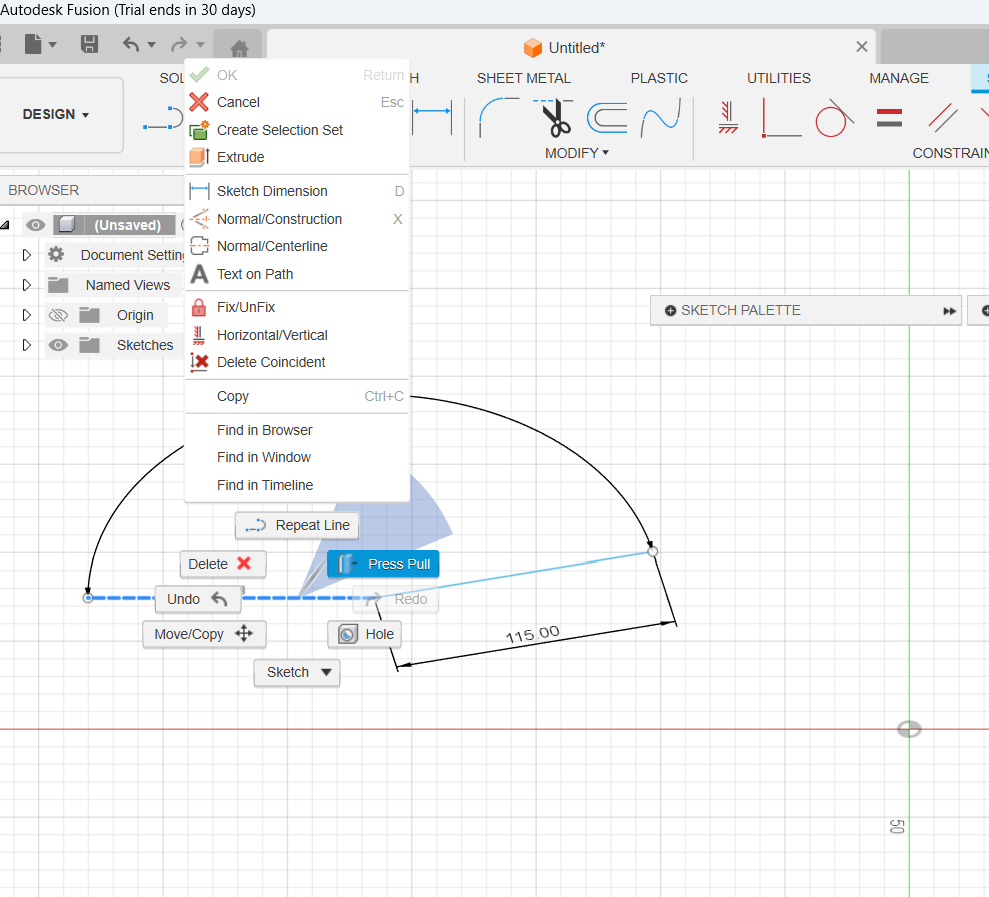Switch to the PLASTIC tab
This screenshot has height=897, width=989.
tap(659, 78)
